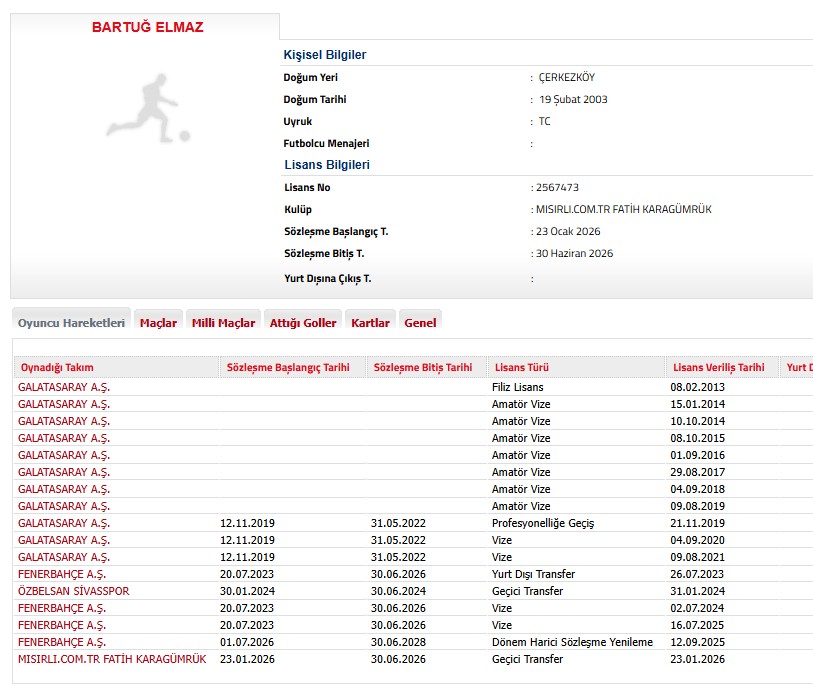The width and height of the screenshot is (813, 687).
Task: Click the BARTUĞ ELMAZ player name heading
Action: pyautogui.click(x=147, y=27)
